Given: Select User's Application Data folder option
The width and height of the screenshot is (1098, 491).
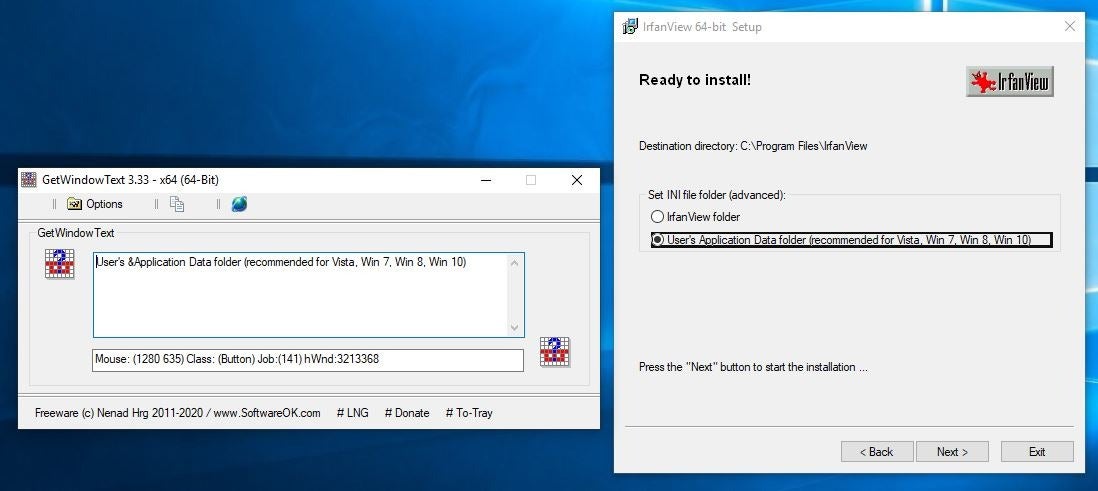Looking at the screenshot, I should [x=657, y=240].
